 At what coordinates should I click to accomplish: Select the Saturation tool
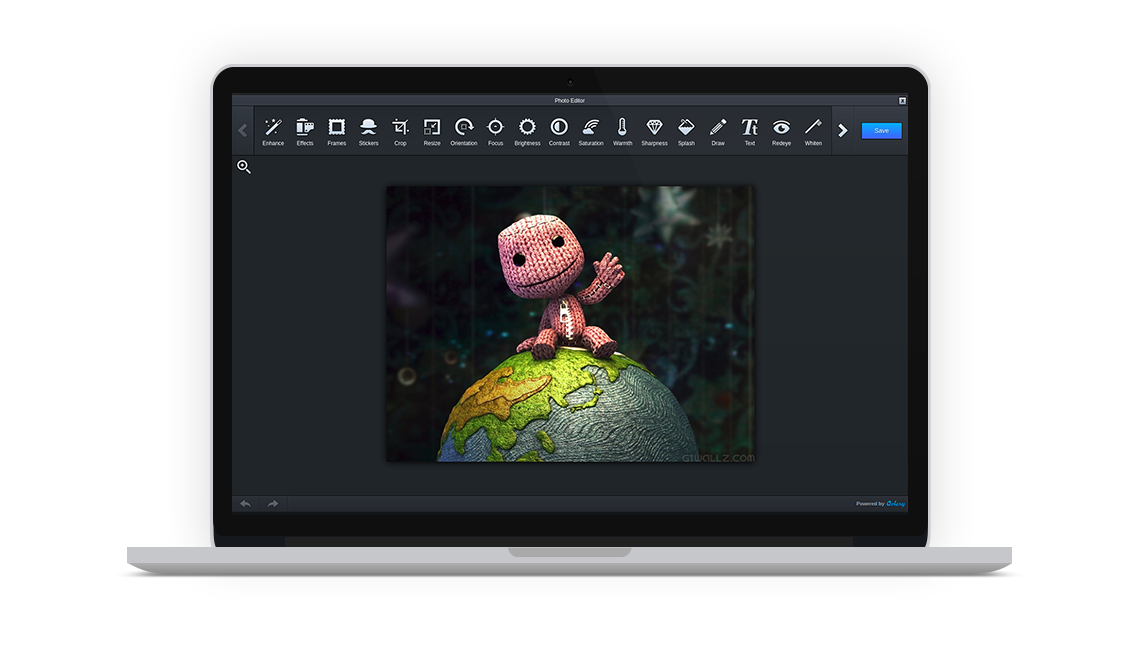pos(591,128)
